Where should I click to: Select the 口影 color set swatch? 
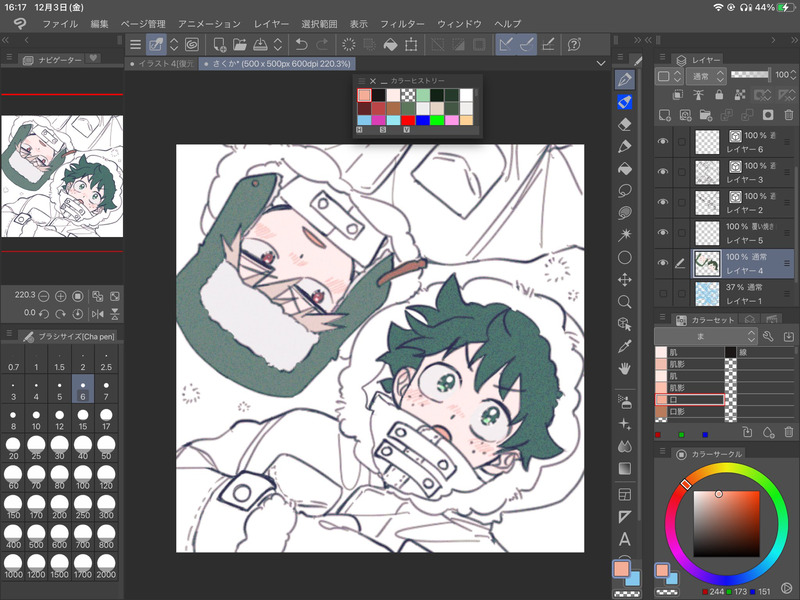click(689, 411)
